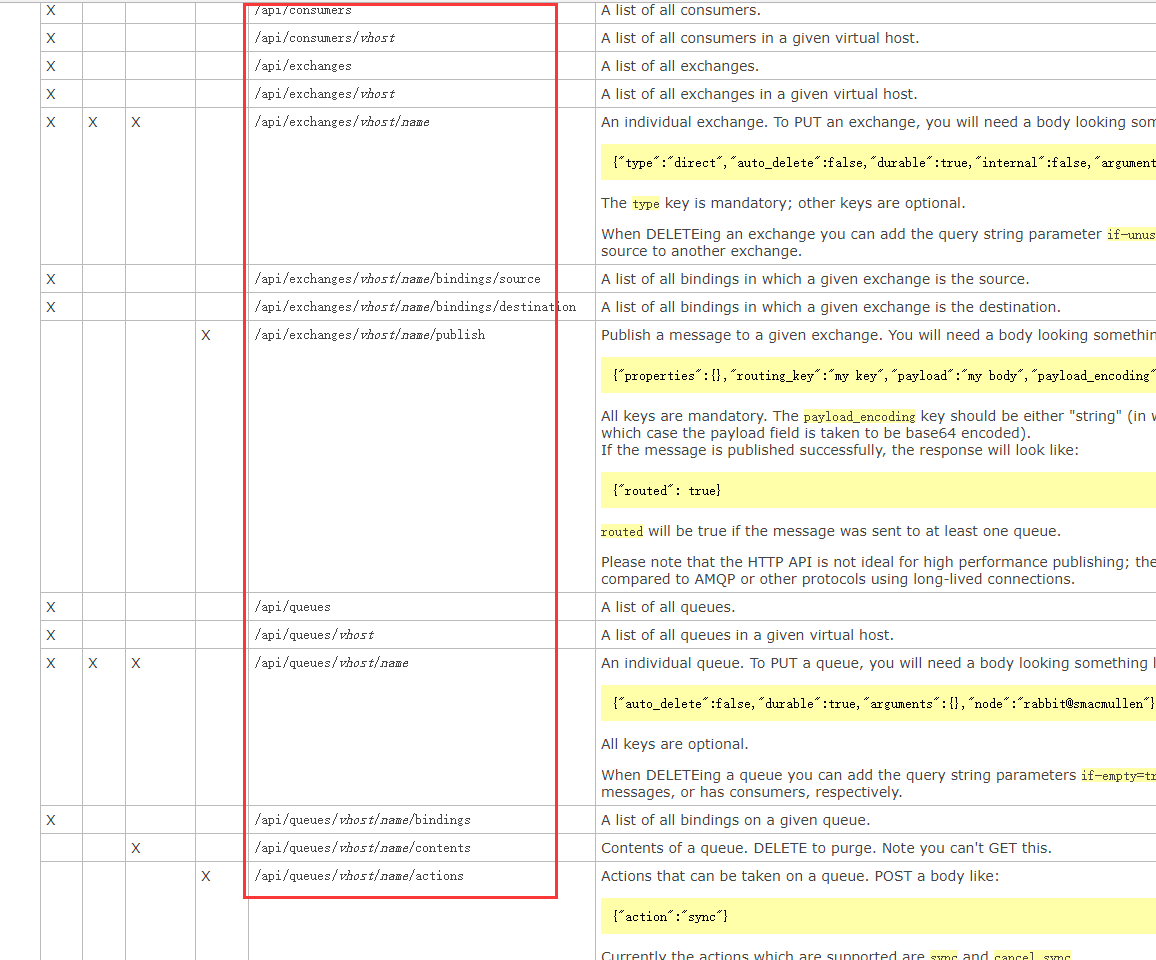Viewport: 1156px width, 960px height.
Task: Click first-column X in /api/queues/vhost/name/bindings row
Action: tap(51, 821)
